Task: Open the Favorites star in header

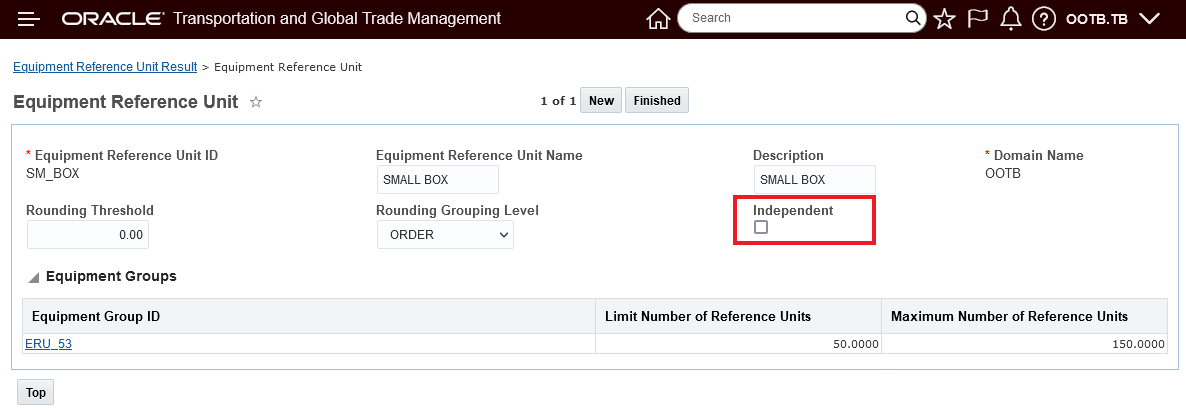Action: click(944, 19)
